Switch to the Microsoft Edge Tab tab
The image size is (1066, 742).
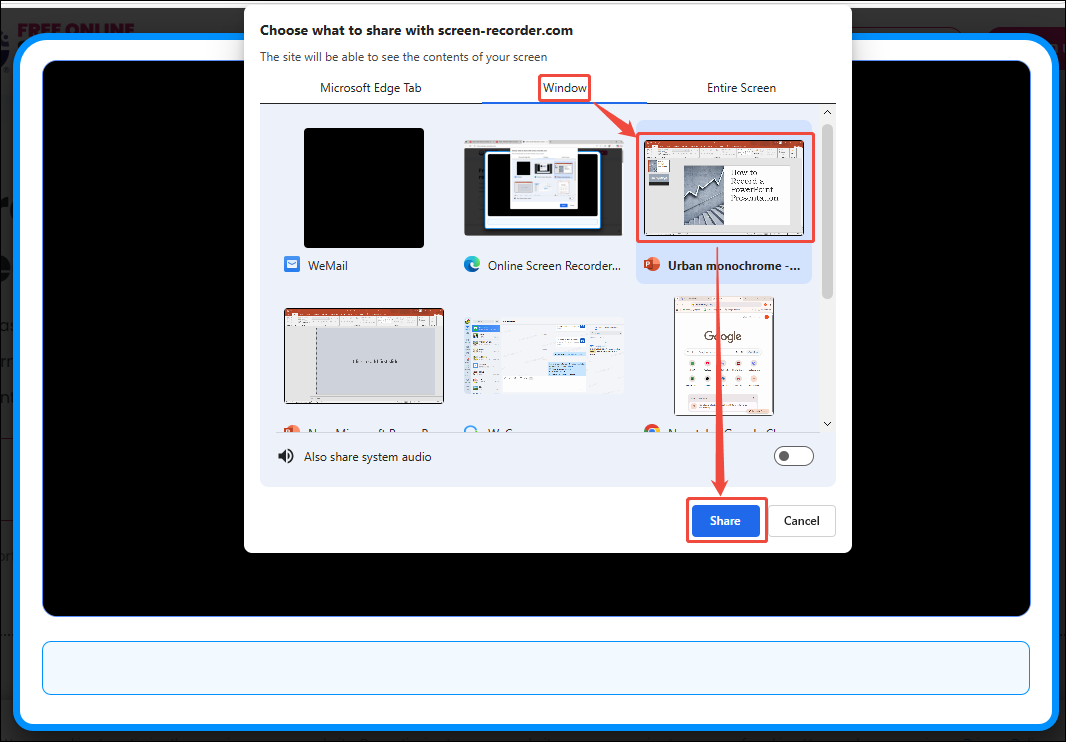point(371,88)
